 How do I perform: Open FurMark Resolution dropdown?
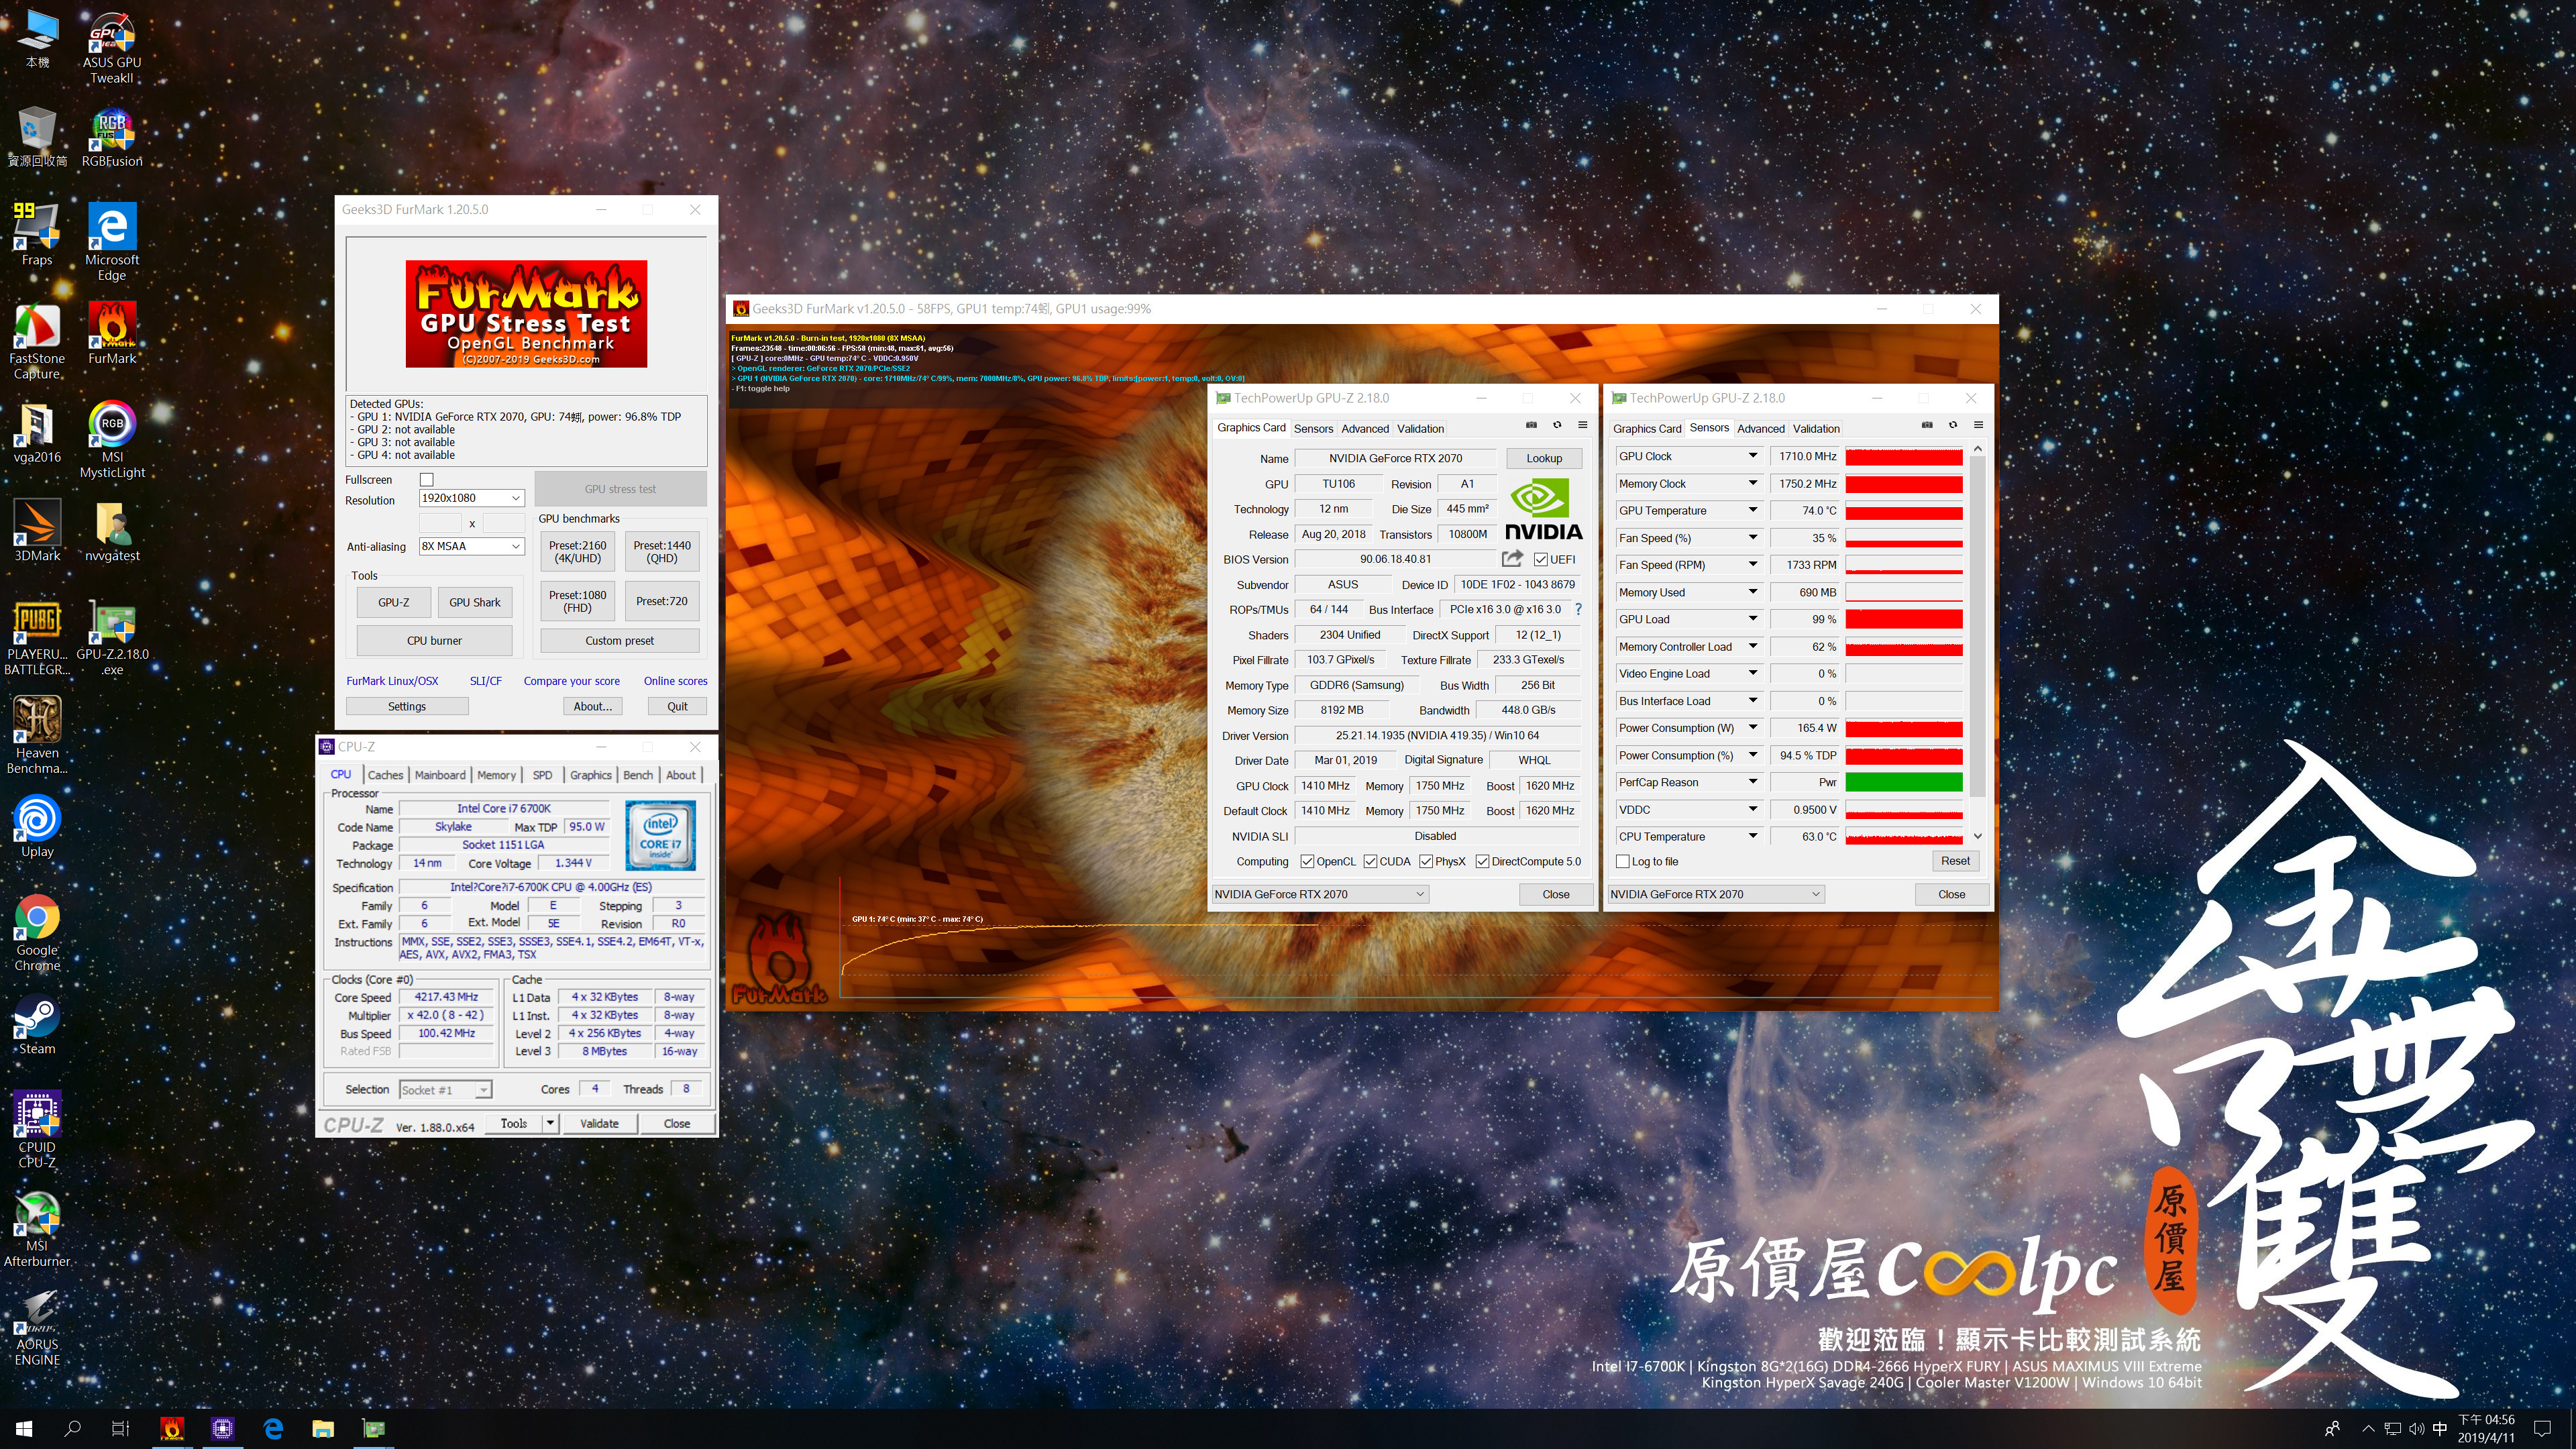click(x=471, y=498)
